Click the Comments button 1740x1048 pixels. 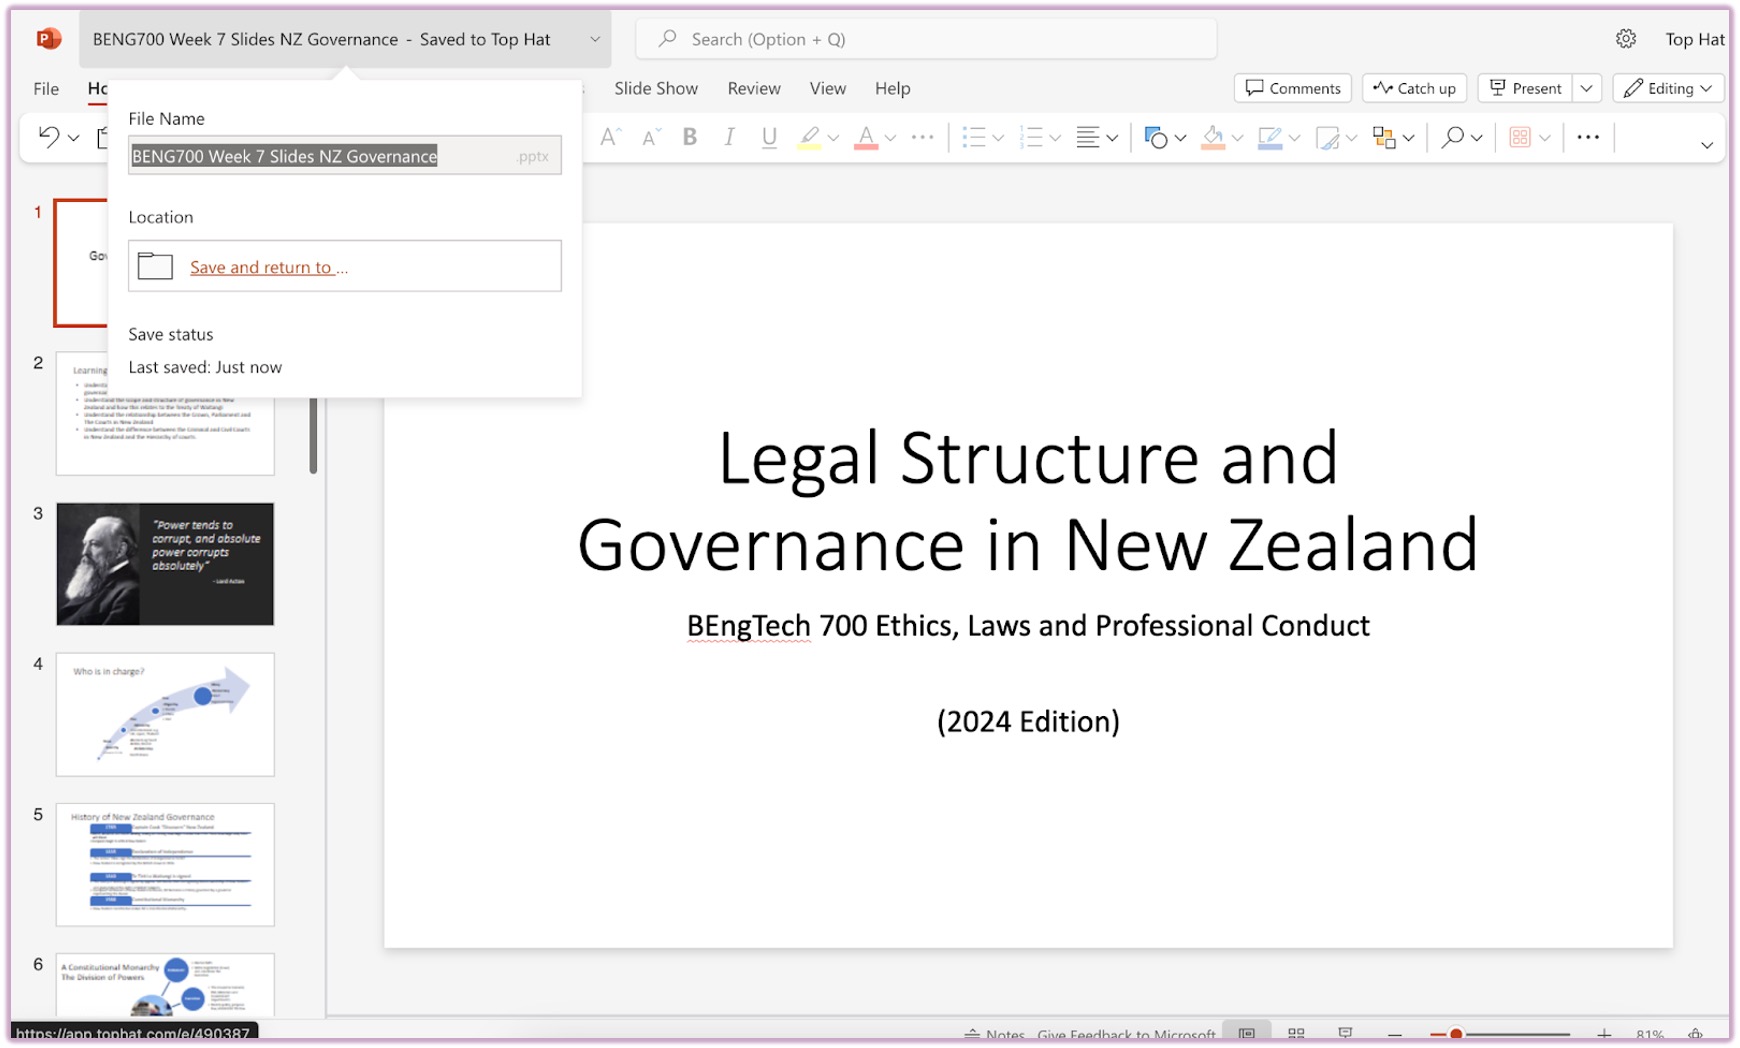[1293, 88]
